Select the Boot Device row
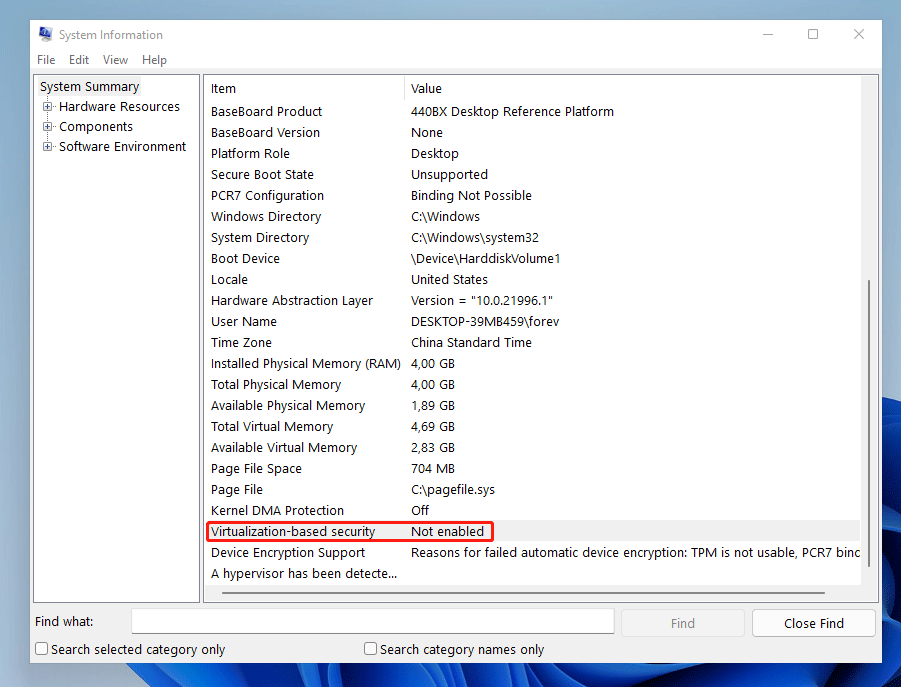The image size is (901, 687). (x=532, y=258)
